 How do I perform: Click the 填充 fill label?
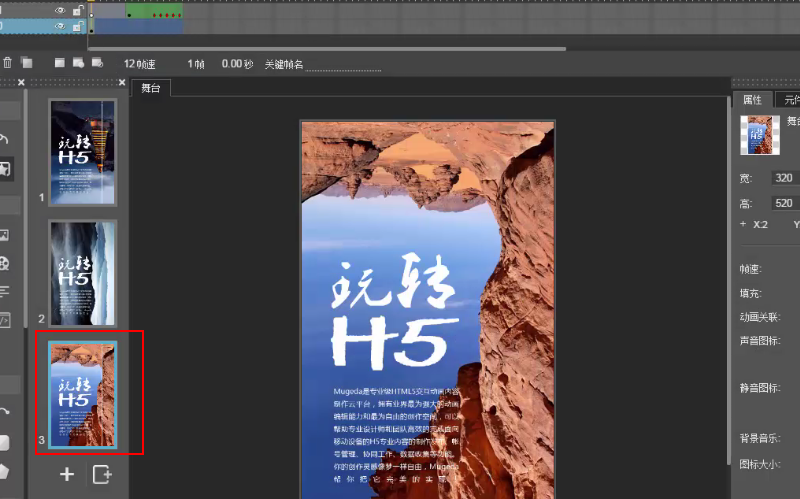point(750,293)
